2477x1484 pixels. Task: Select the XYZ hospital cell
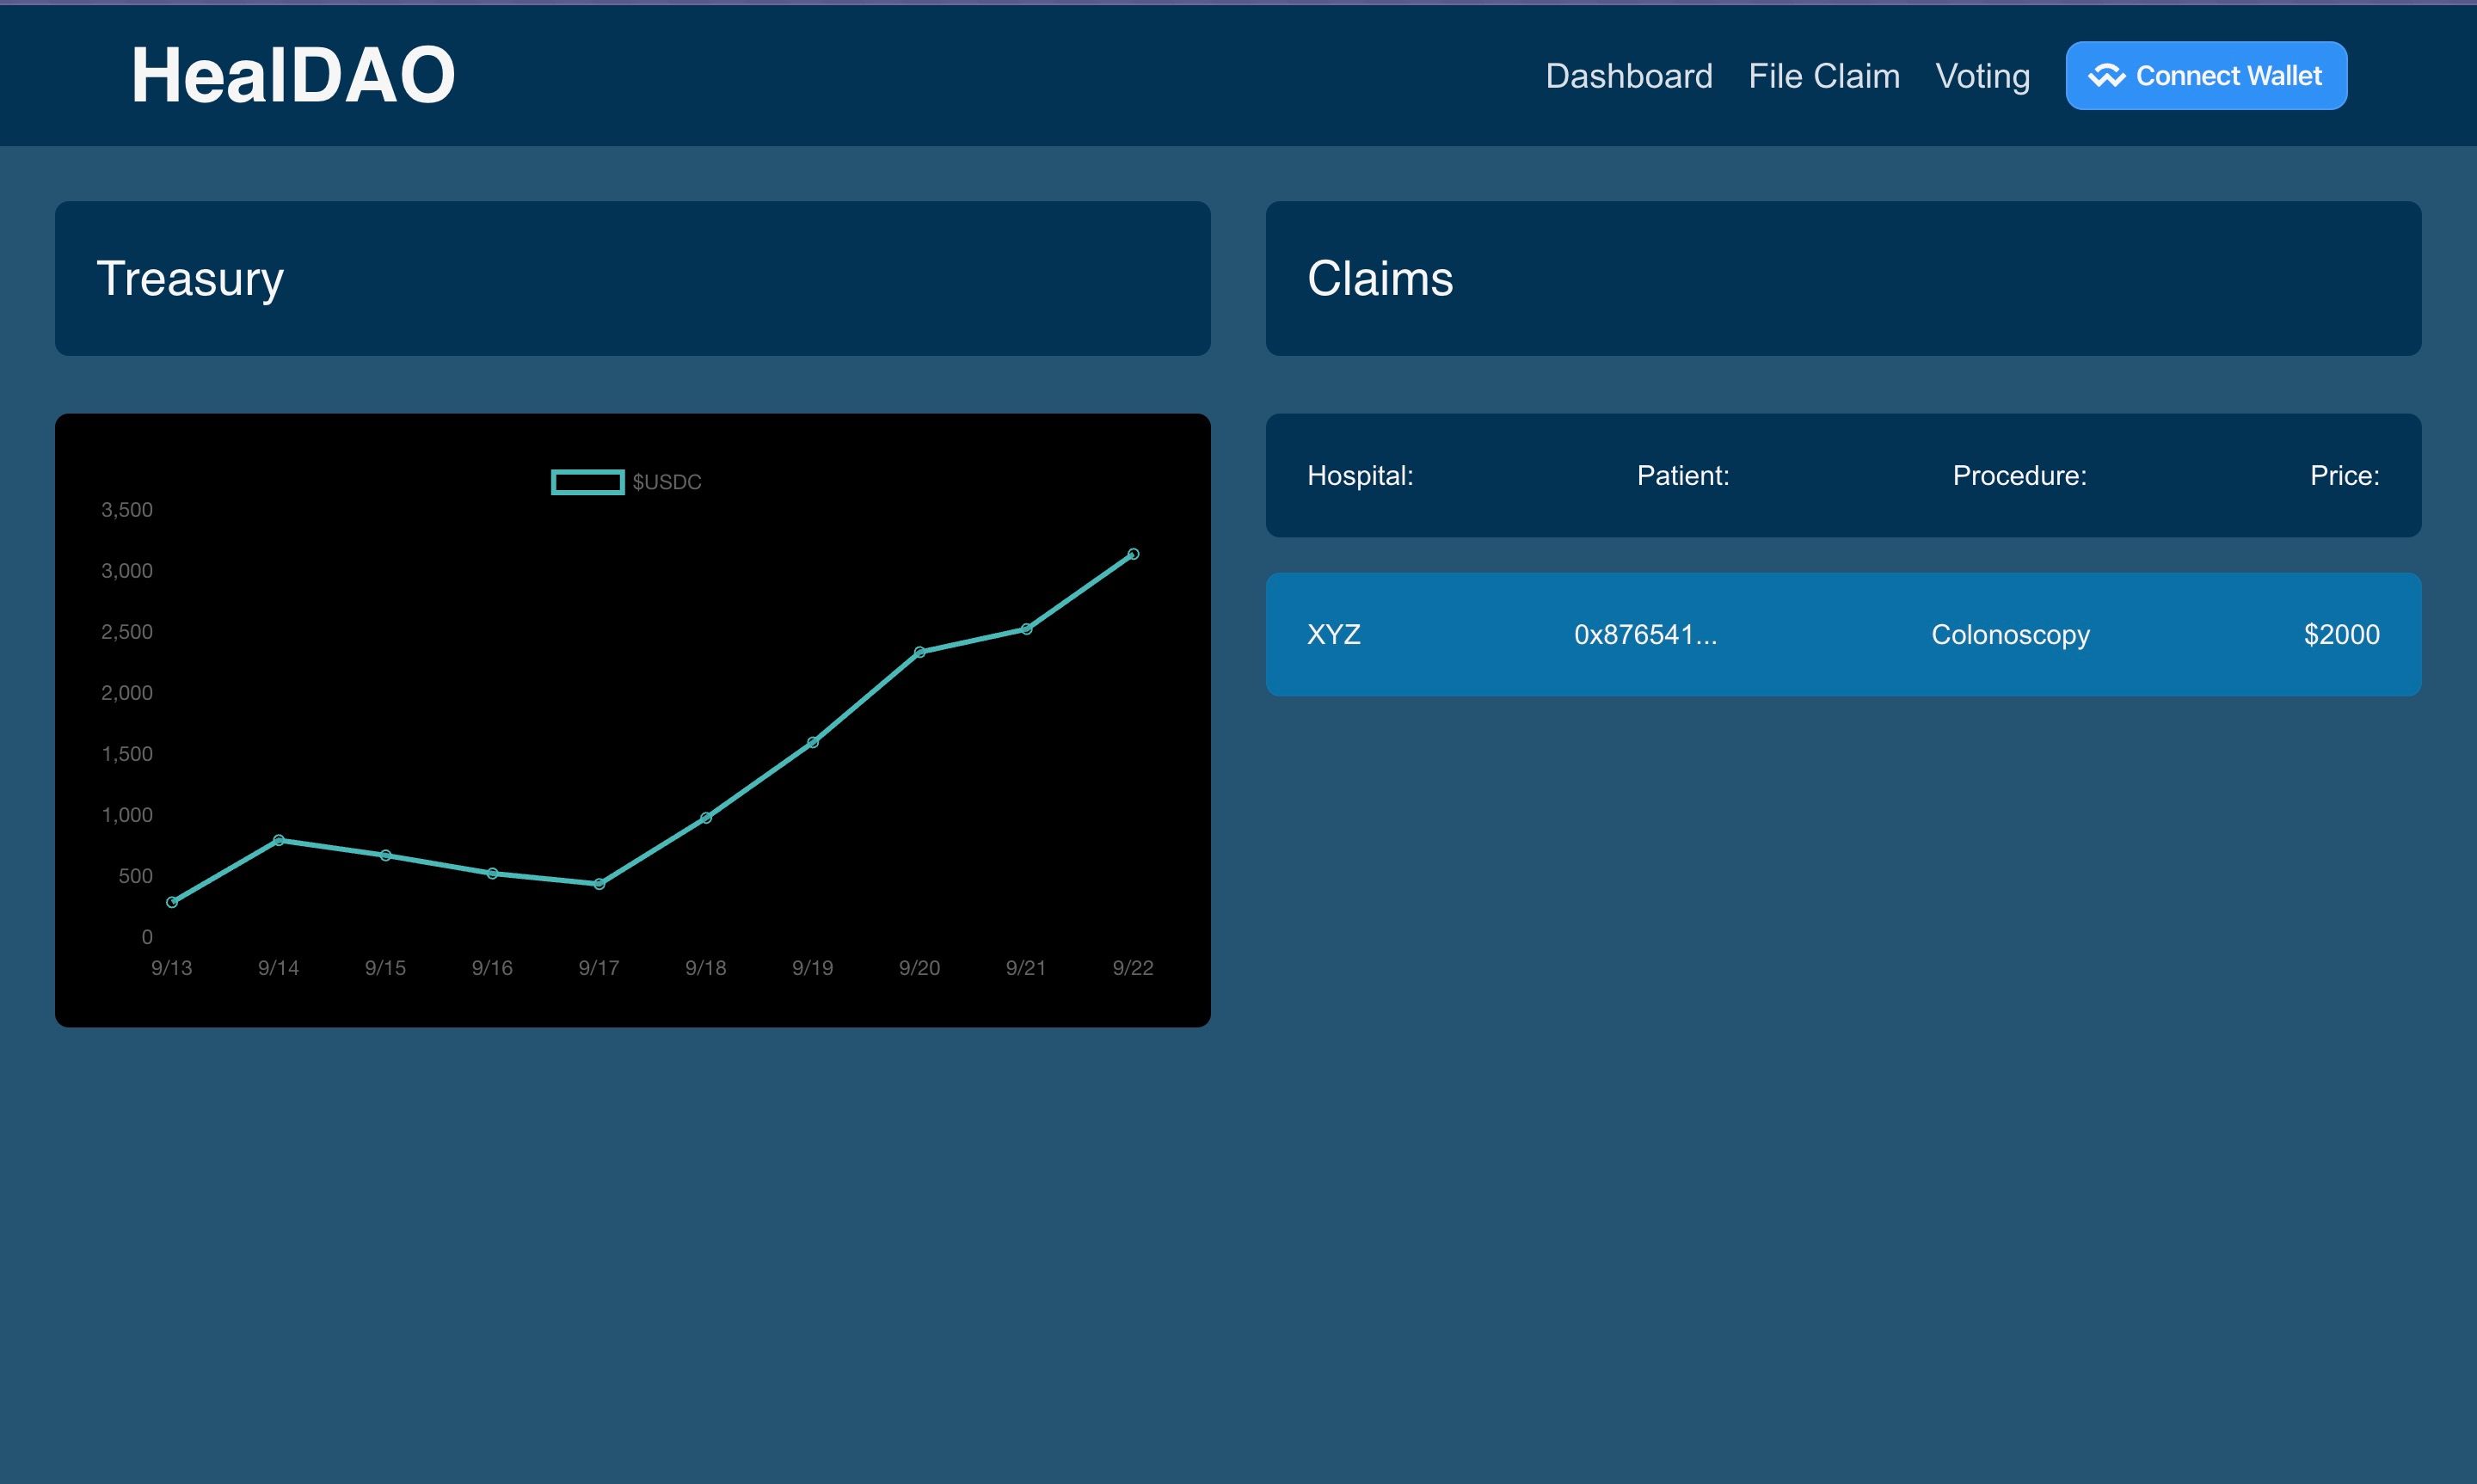pyautogui.click(x=1333, y=635)
